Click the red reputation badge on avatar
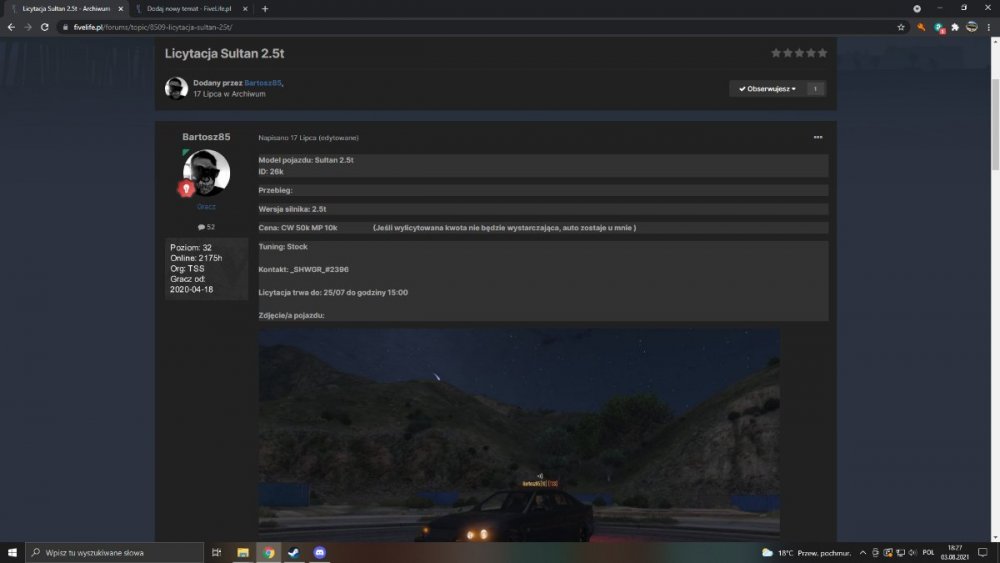The width and height of the screenshot is (1000, 563). click(186, 188)
